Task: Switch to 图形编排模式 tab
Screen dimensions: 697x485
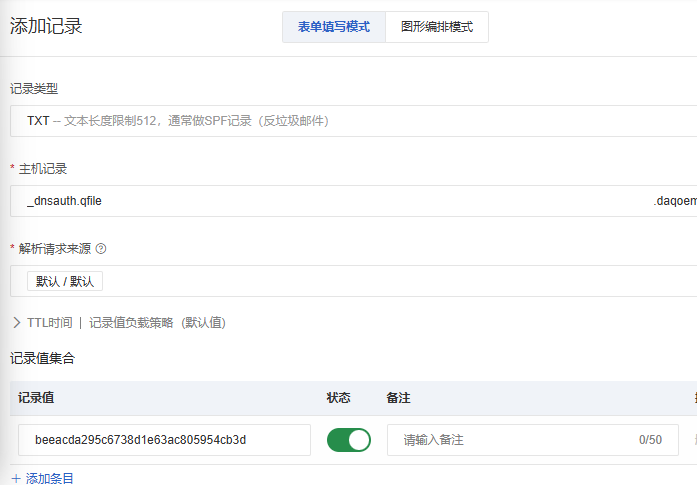Action: 437,27
